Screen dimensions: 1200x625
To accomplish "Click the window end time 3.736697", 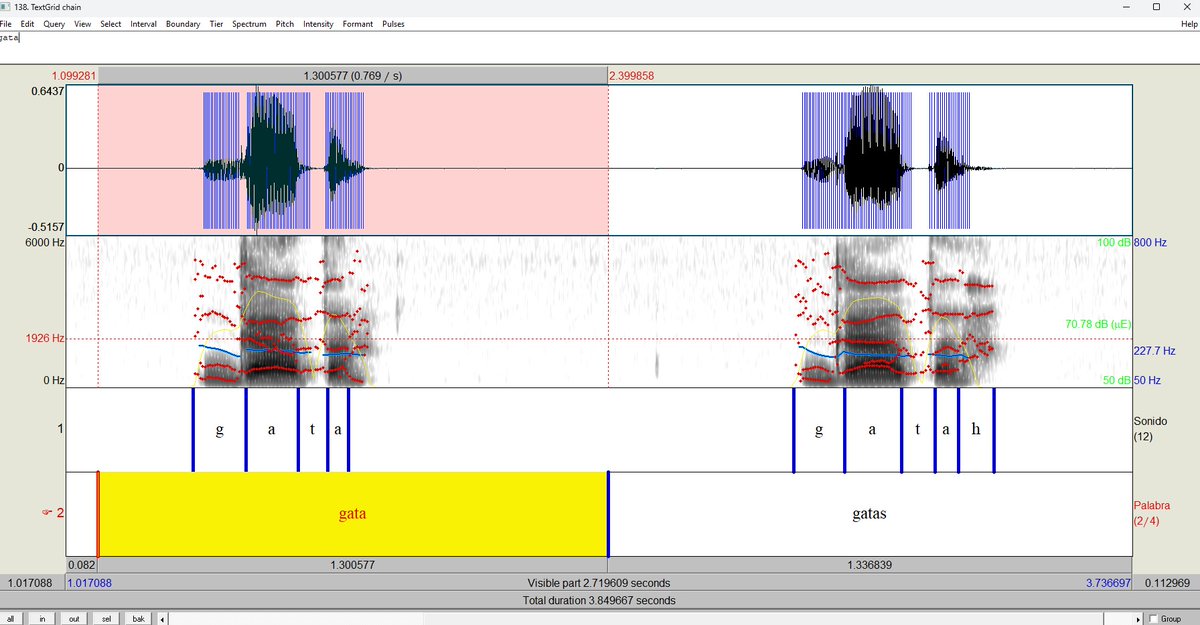I will pyautogui.click(x=1109, y=582).
